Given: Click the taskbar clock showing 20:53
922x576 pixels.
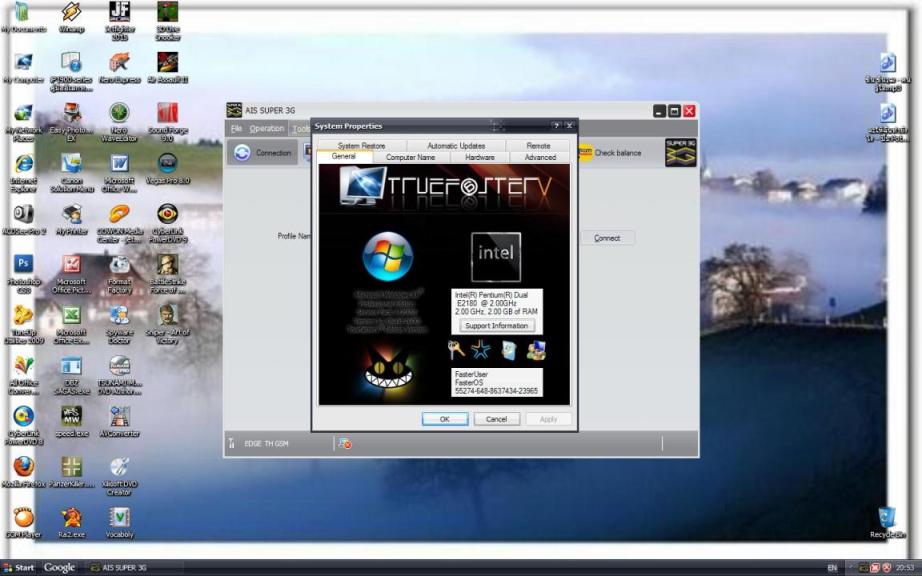Looking at the screenshot, I should (x=906, y=568).
